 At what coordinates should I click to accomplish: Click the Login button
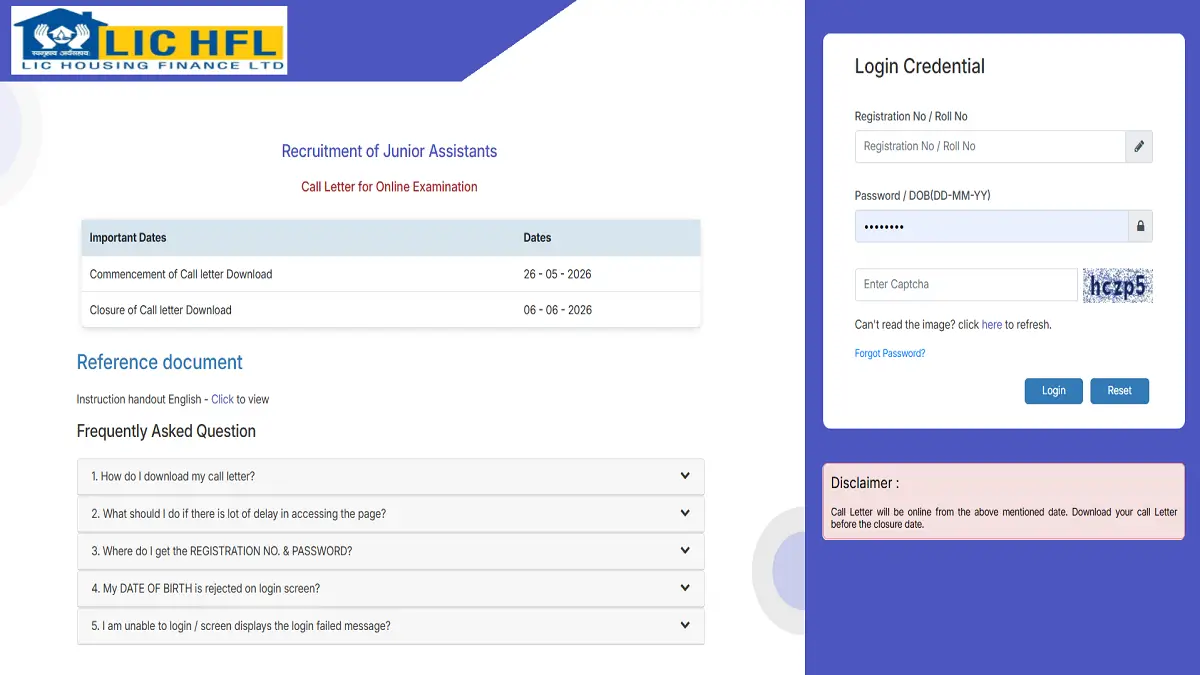(1054, 391)
